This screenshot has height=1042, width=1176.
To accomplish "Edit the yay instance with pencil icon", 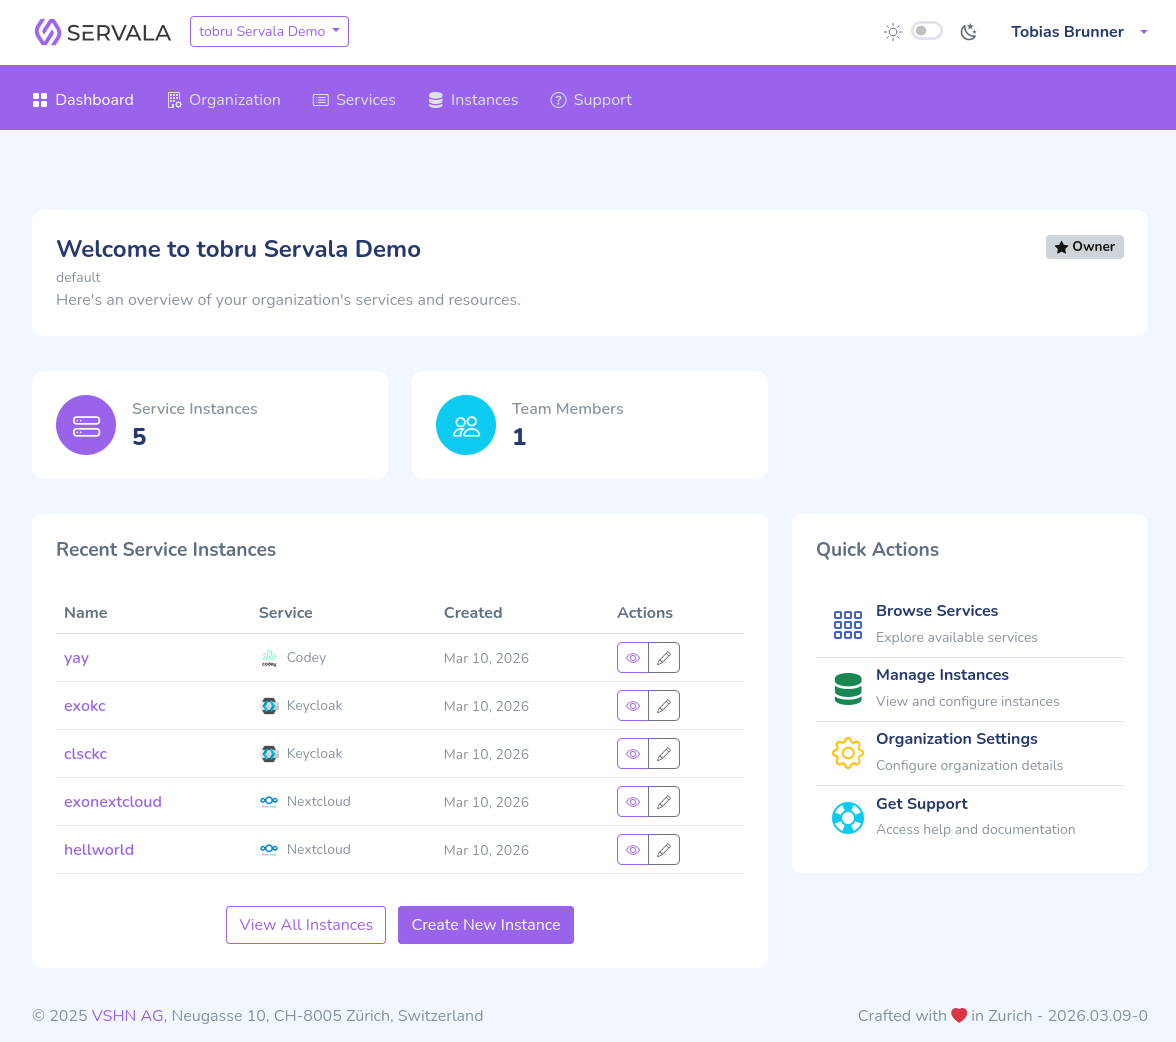I will click(664, 658).
